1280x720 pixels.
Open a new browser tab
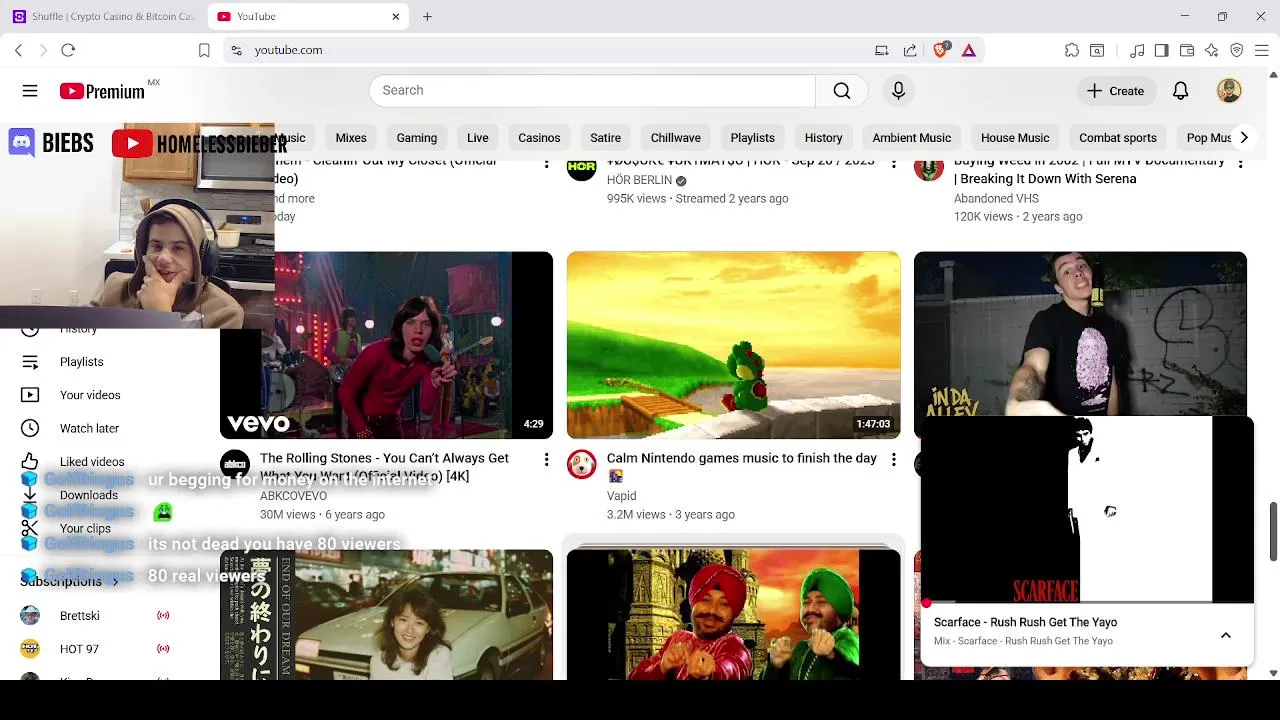[427, 16]
